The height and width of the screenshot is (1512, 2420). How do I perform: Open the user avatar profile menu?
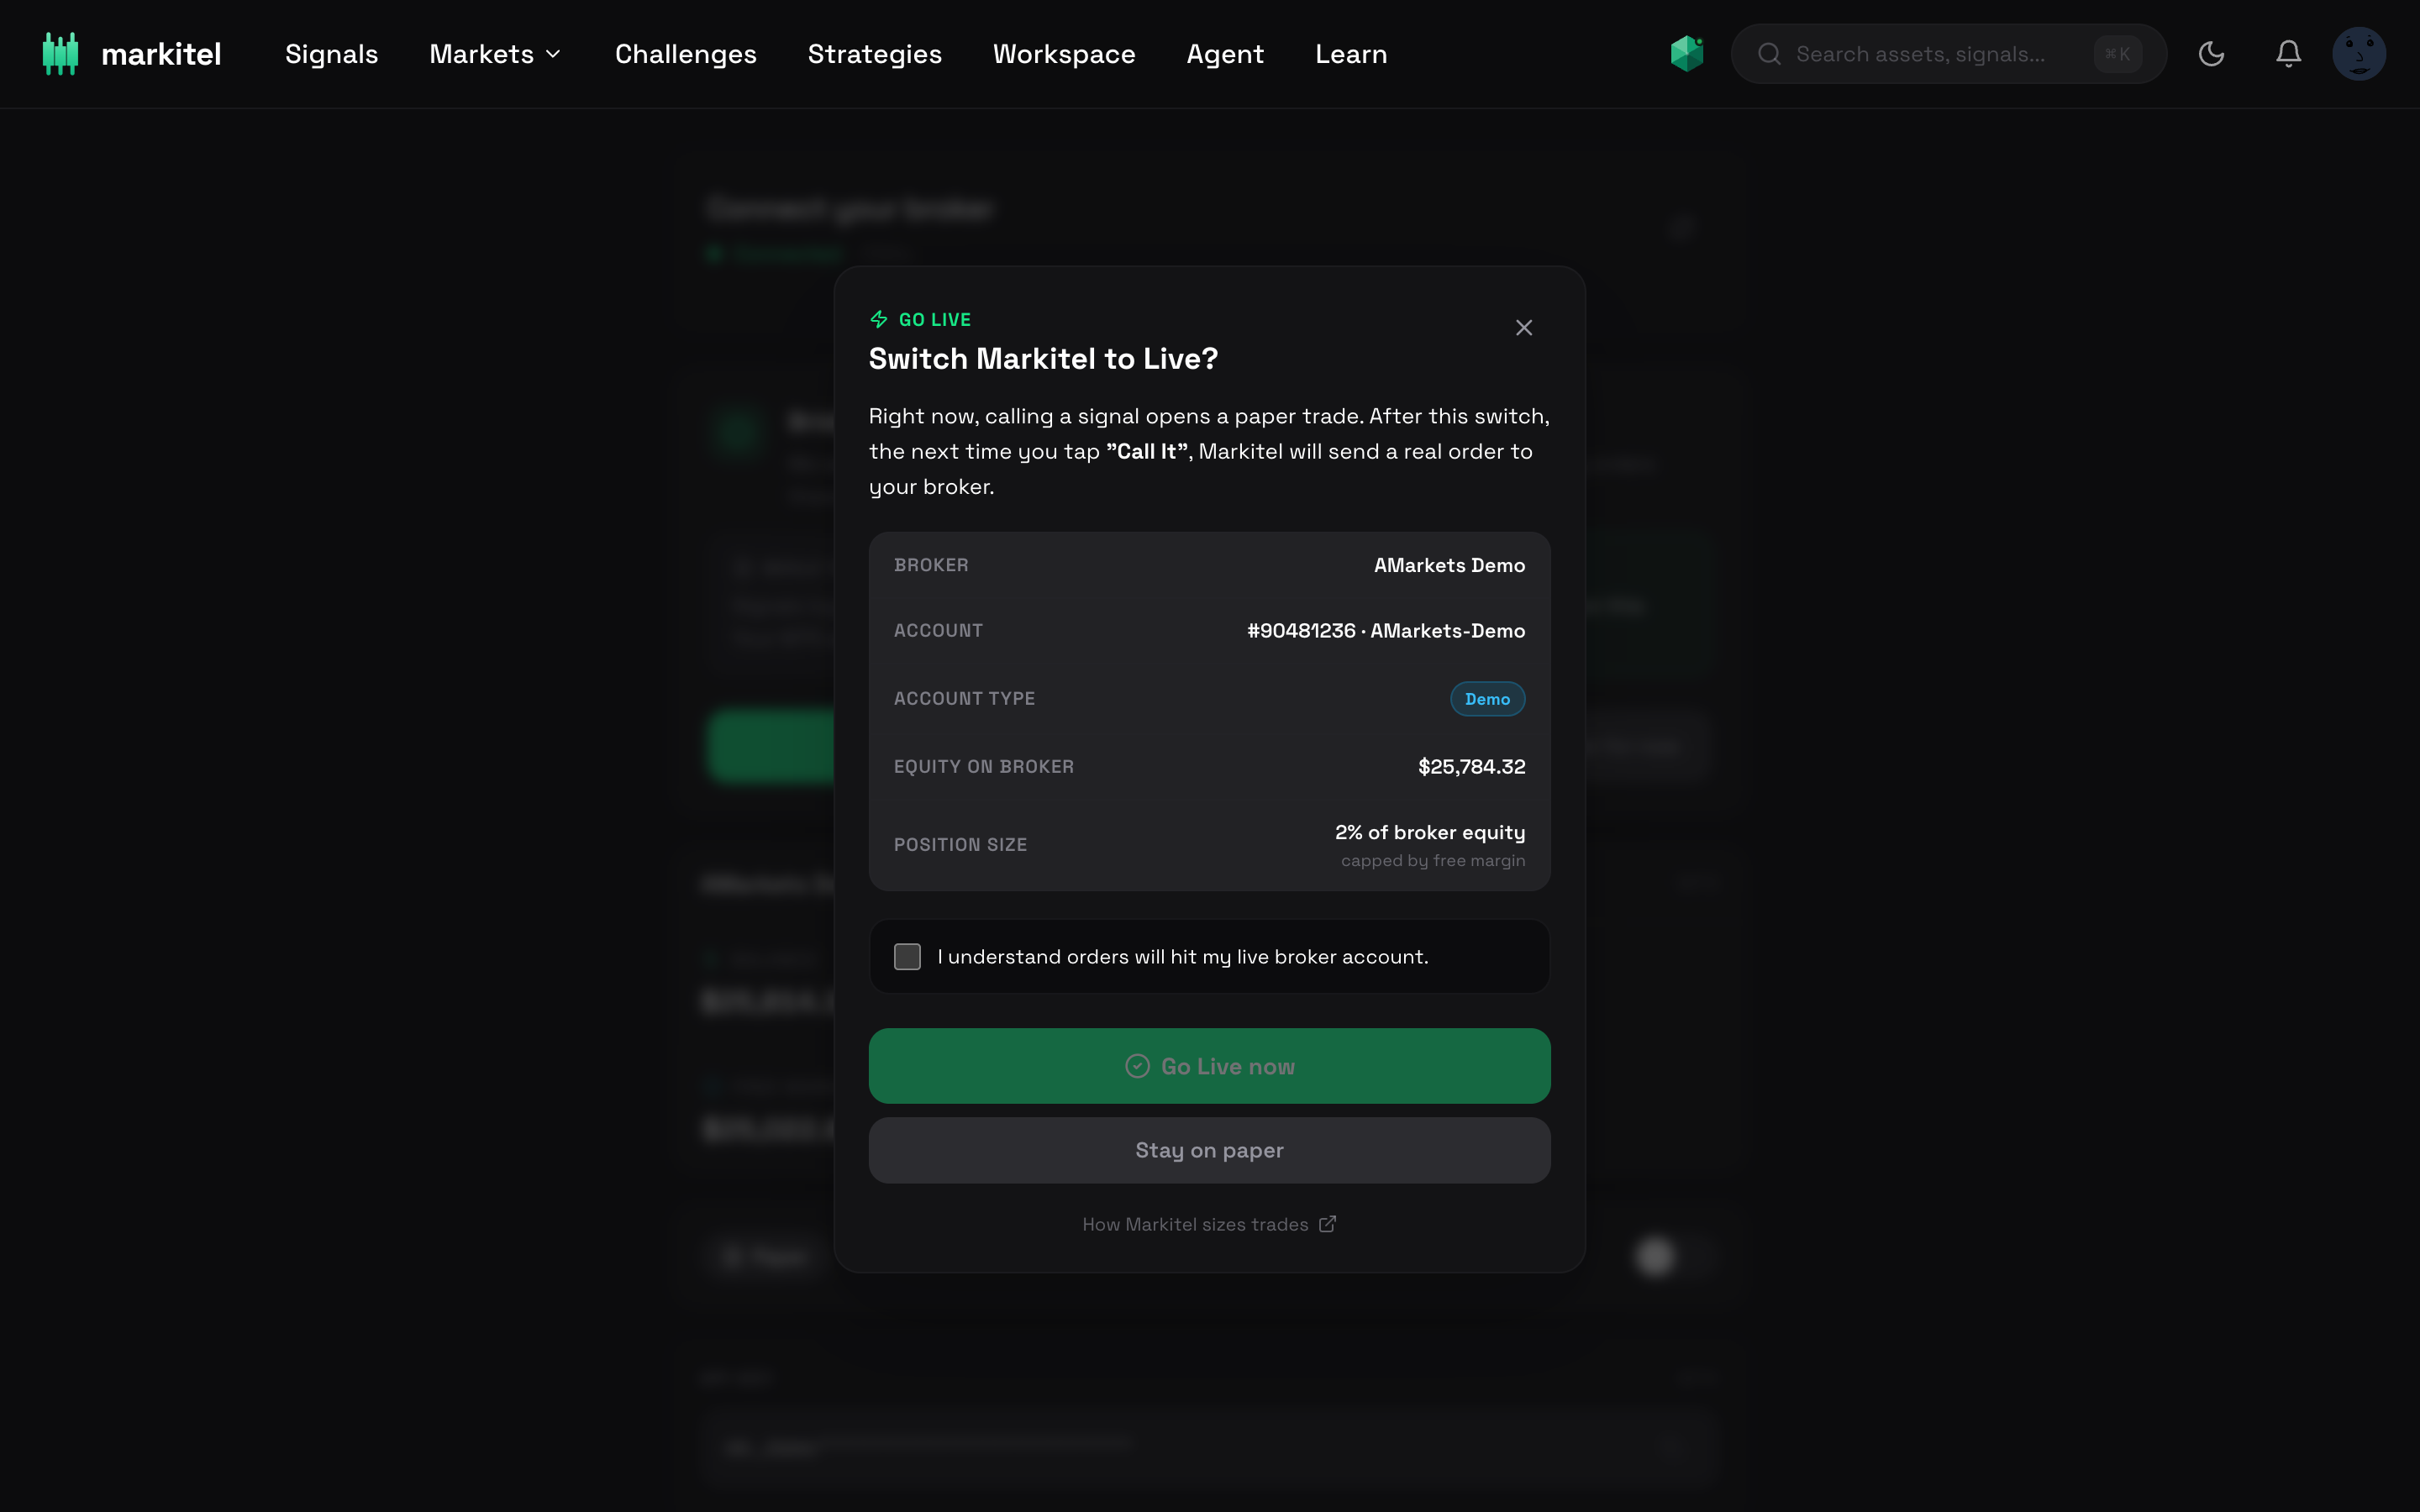point(2359,54)
